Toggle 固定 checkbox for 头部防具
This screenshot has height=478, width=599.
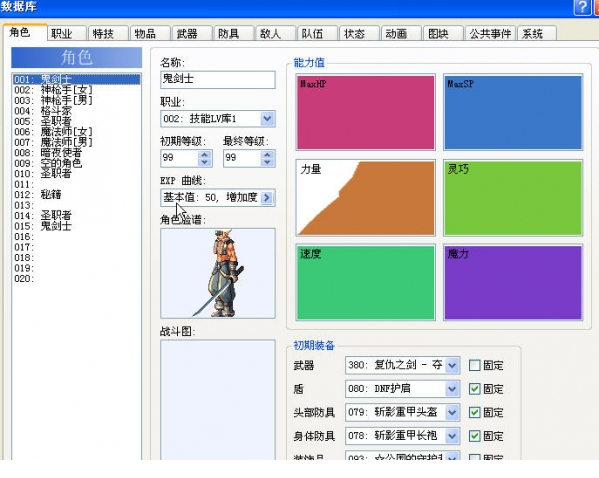(474, 413)
